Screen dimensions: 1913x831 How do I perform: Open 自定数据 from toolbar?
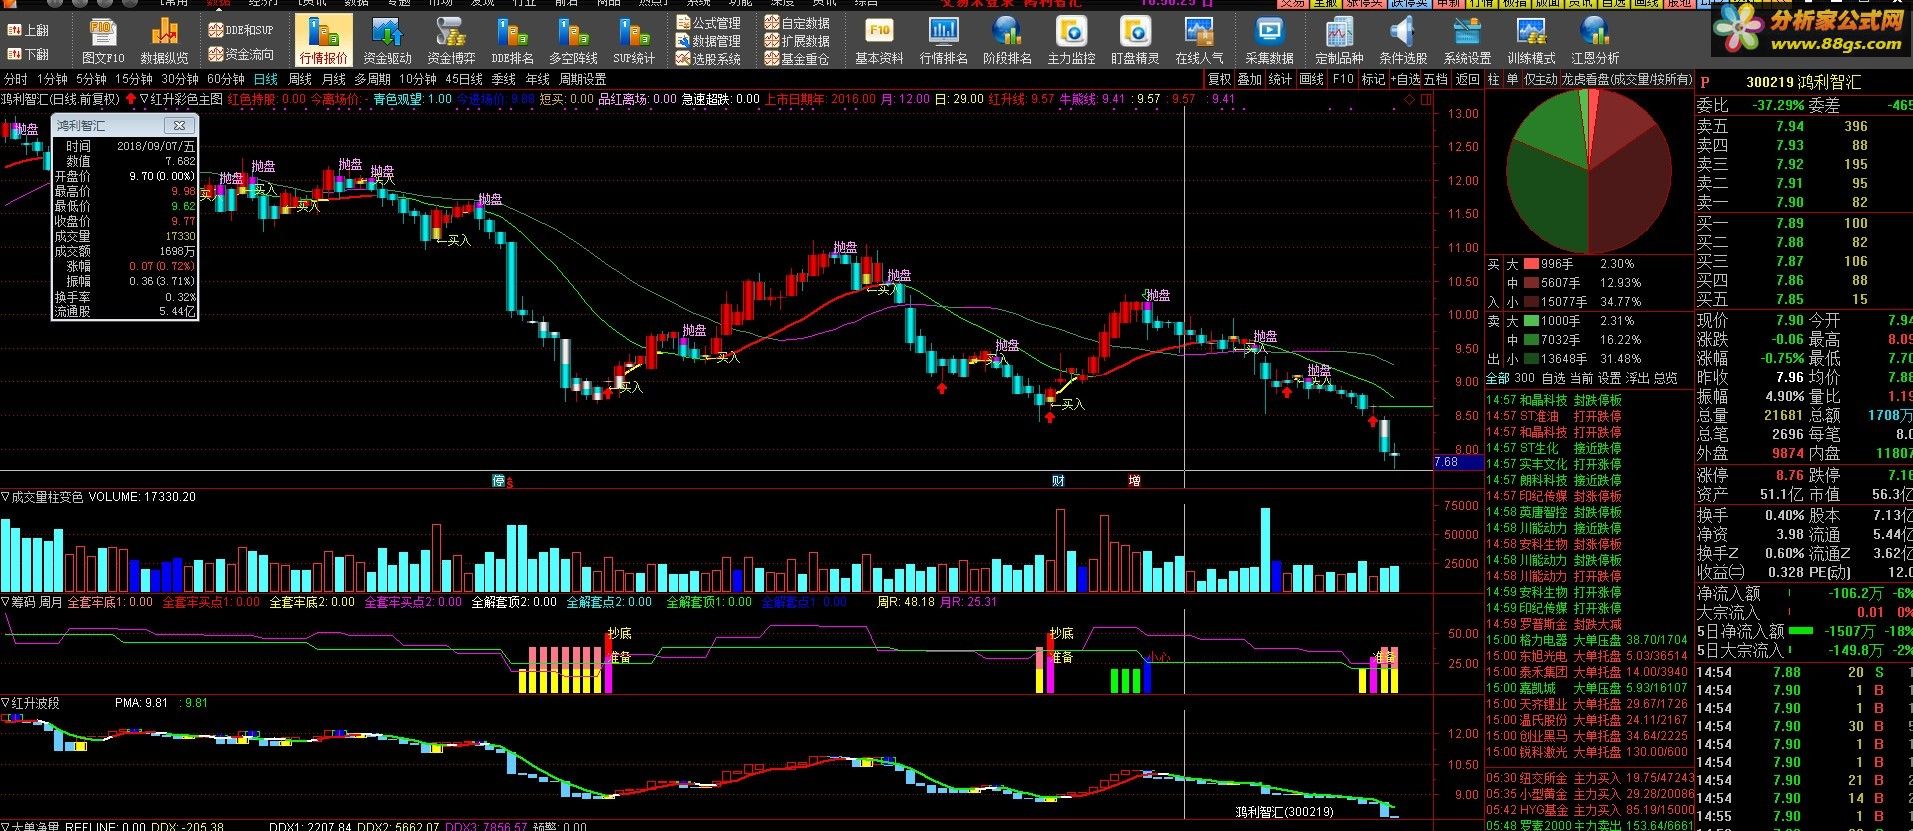[x=797, y=22]
